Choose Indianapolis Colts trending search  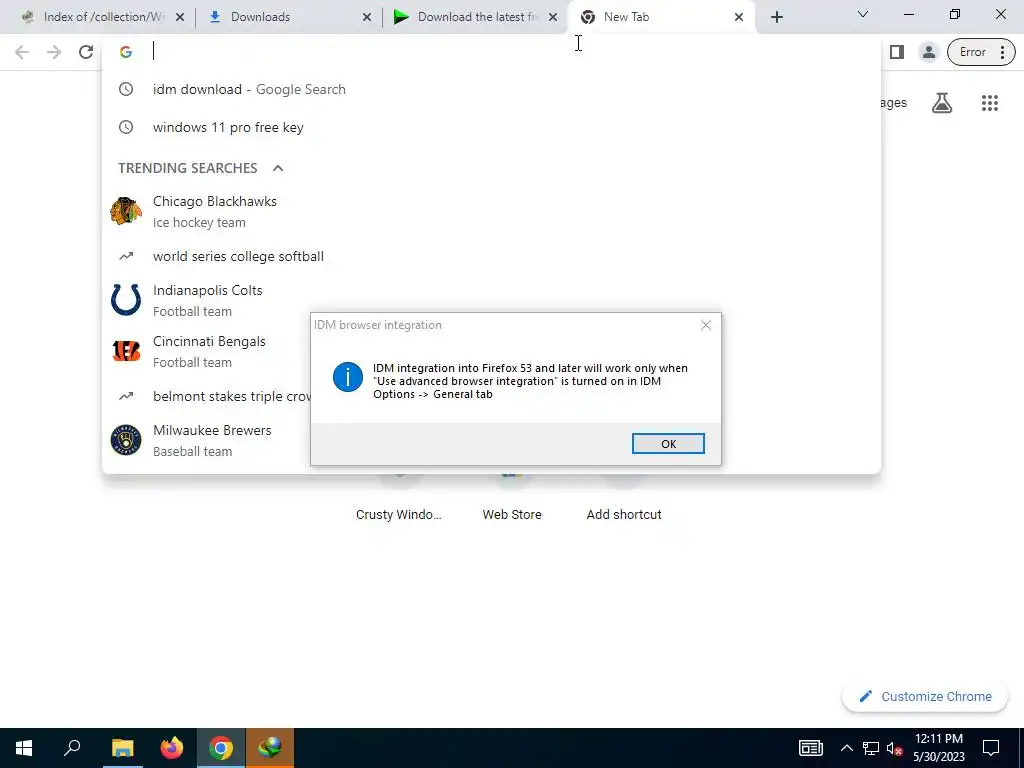pyautogui.click(x=491, y=300)
